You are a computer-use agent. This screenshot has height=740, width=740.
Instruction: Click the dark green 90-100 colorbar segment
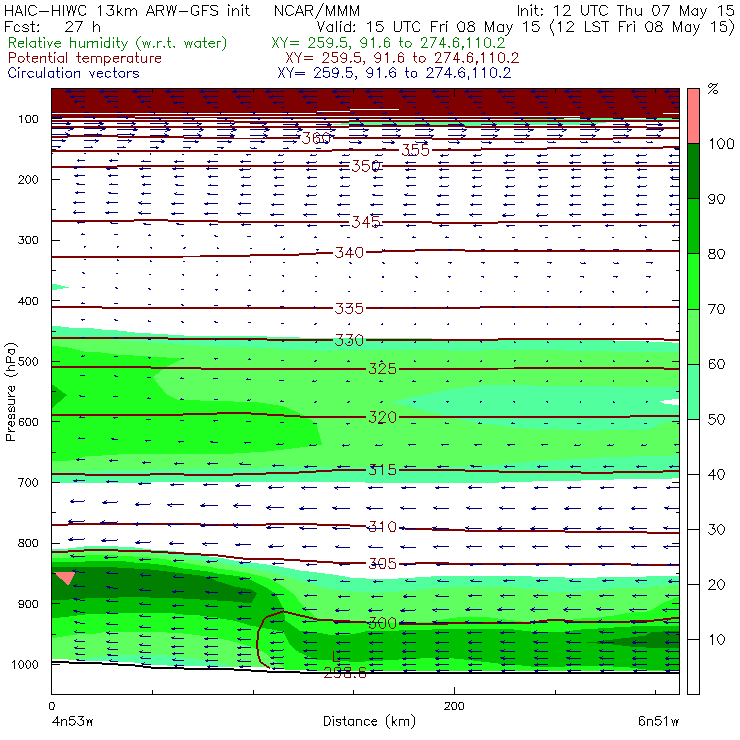[693, 171]
